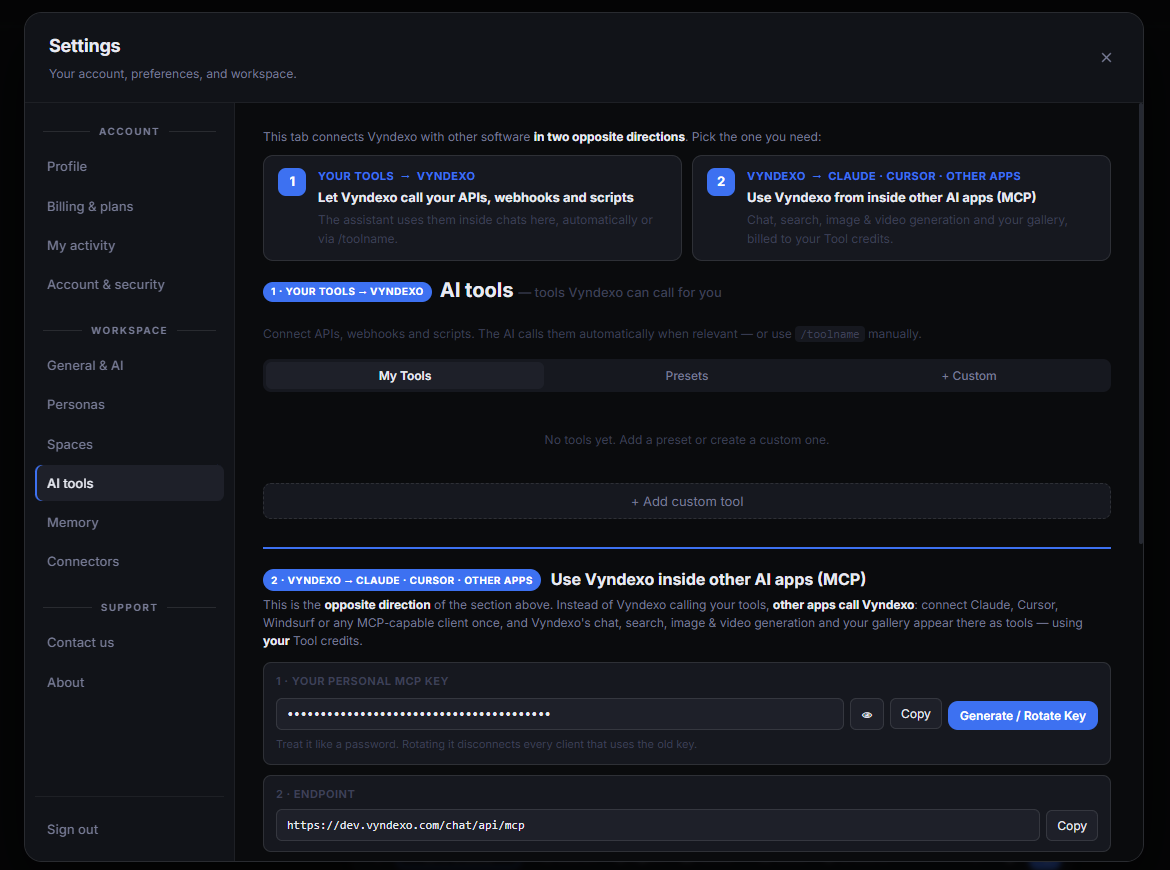Open Memory settings
The height and width of the screenshot is (870, 1170).
[129, 522]
